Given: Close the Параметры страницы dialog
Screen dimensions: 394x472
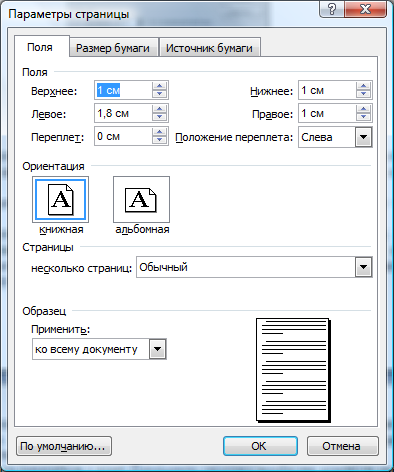Looking at the screenshot, I should (x=366, y=9).
